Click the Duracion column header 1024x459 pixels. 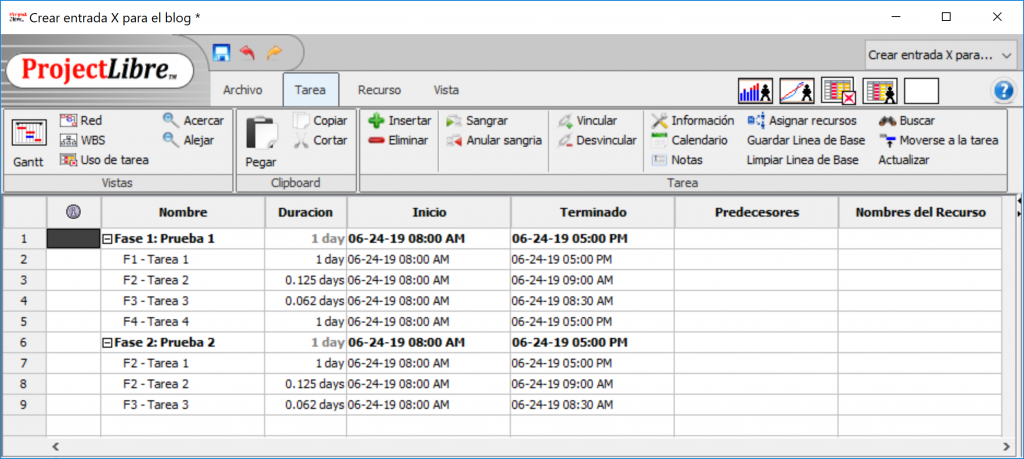click(306, 212)
